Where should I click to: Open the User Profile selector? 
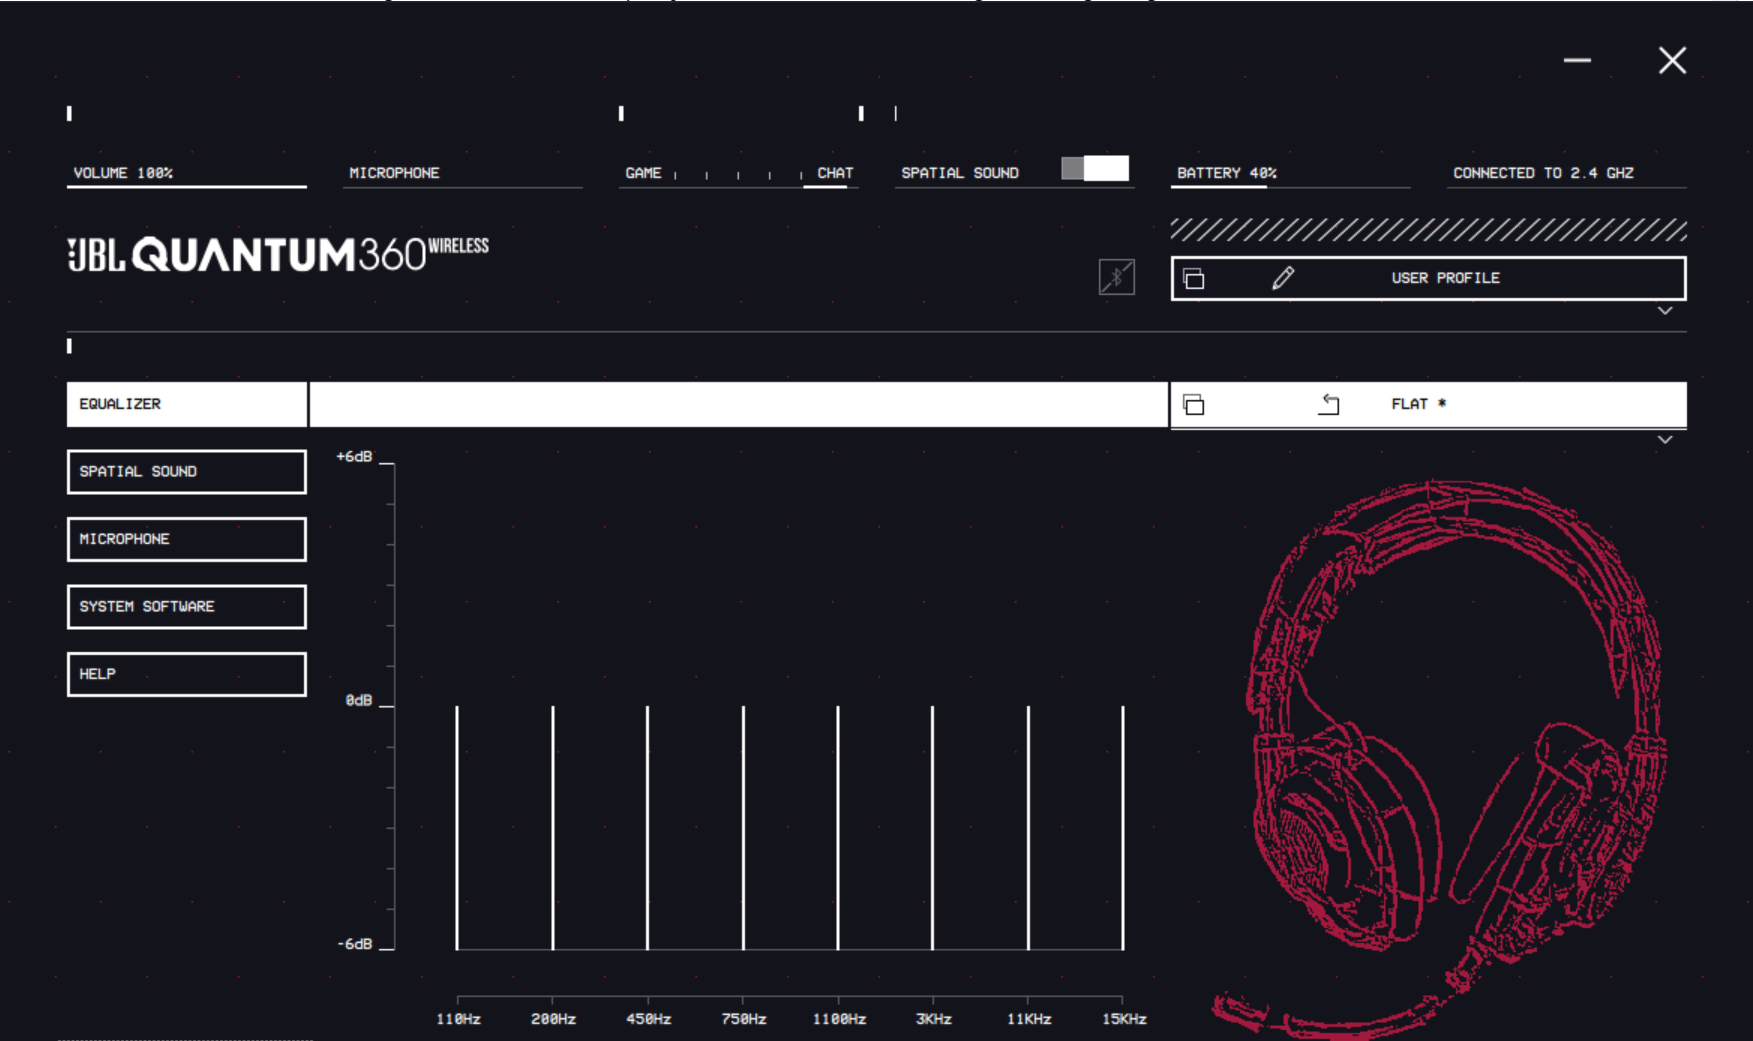click(1428, 278)
